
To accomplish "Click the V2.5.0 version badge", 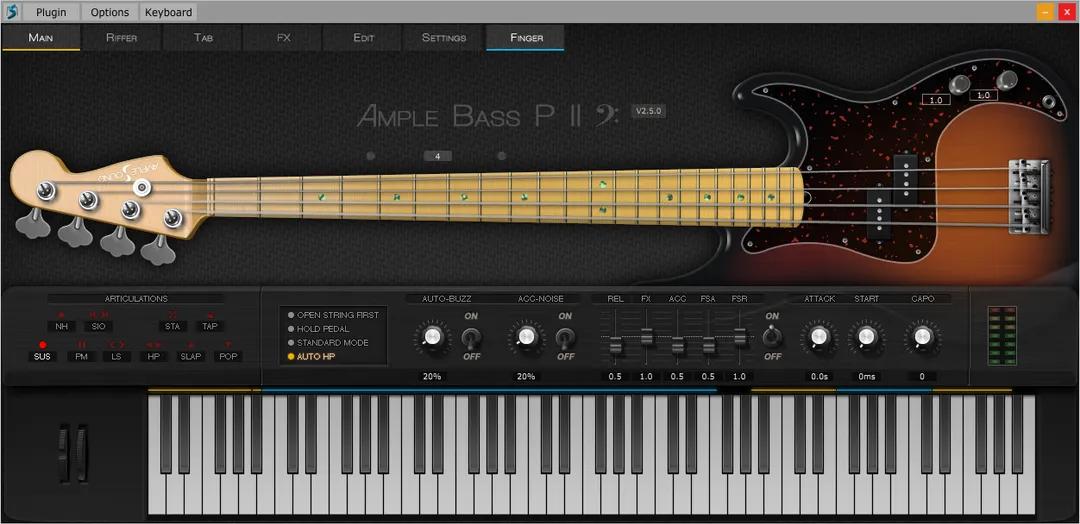I will [x=649, y=111].
